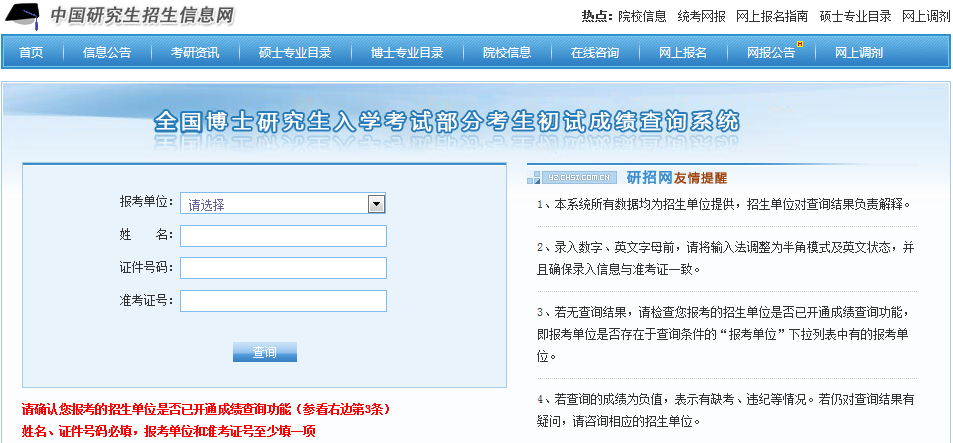The width and height of the screenshot is (953, 443).
Task: Select 网上报名 in the navigation bar
Action: 683,53
